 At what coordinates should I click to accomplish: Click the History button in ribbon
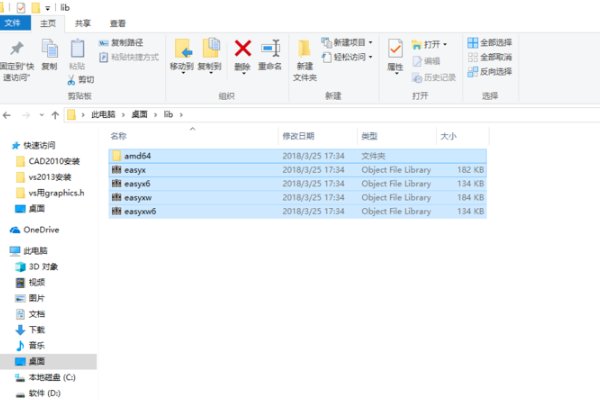tap(434, 78)
